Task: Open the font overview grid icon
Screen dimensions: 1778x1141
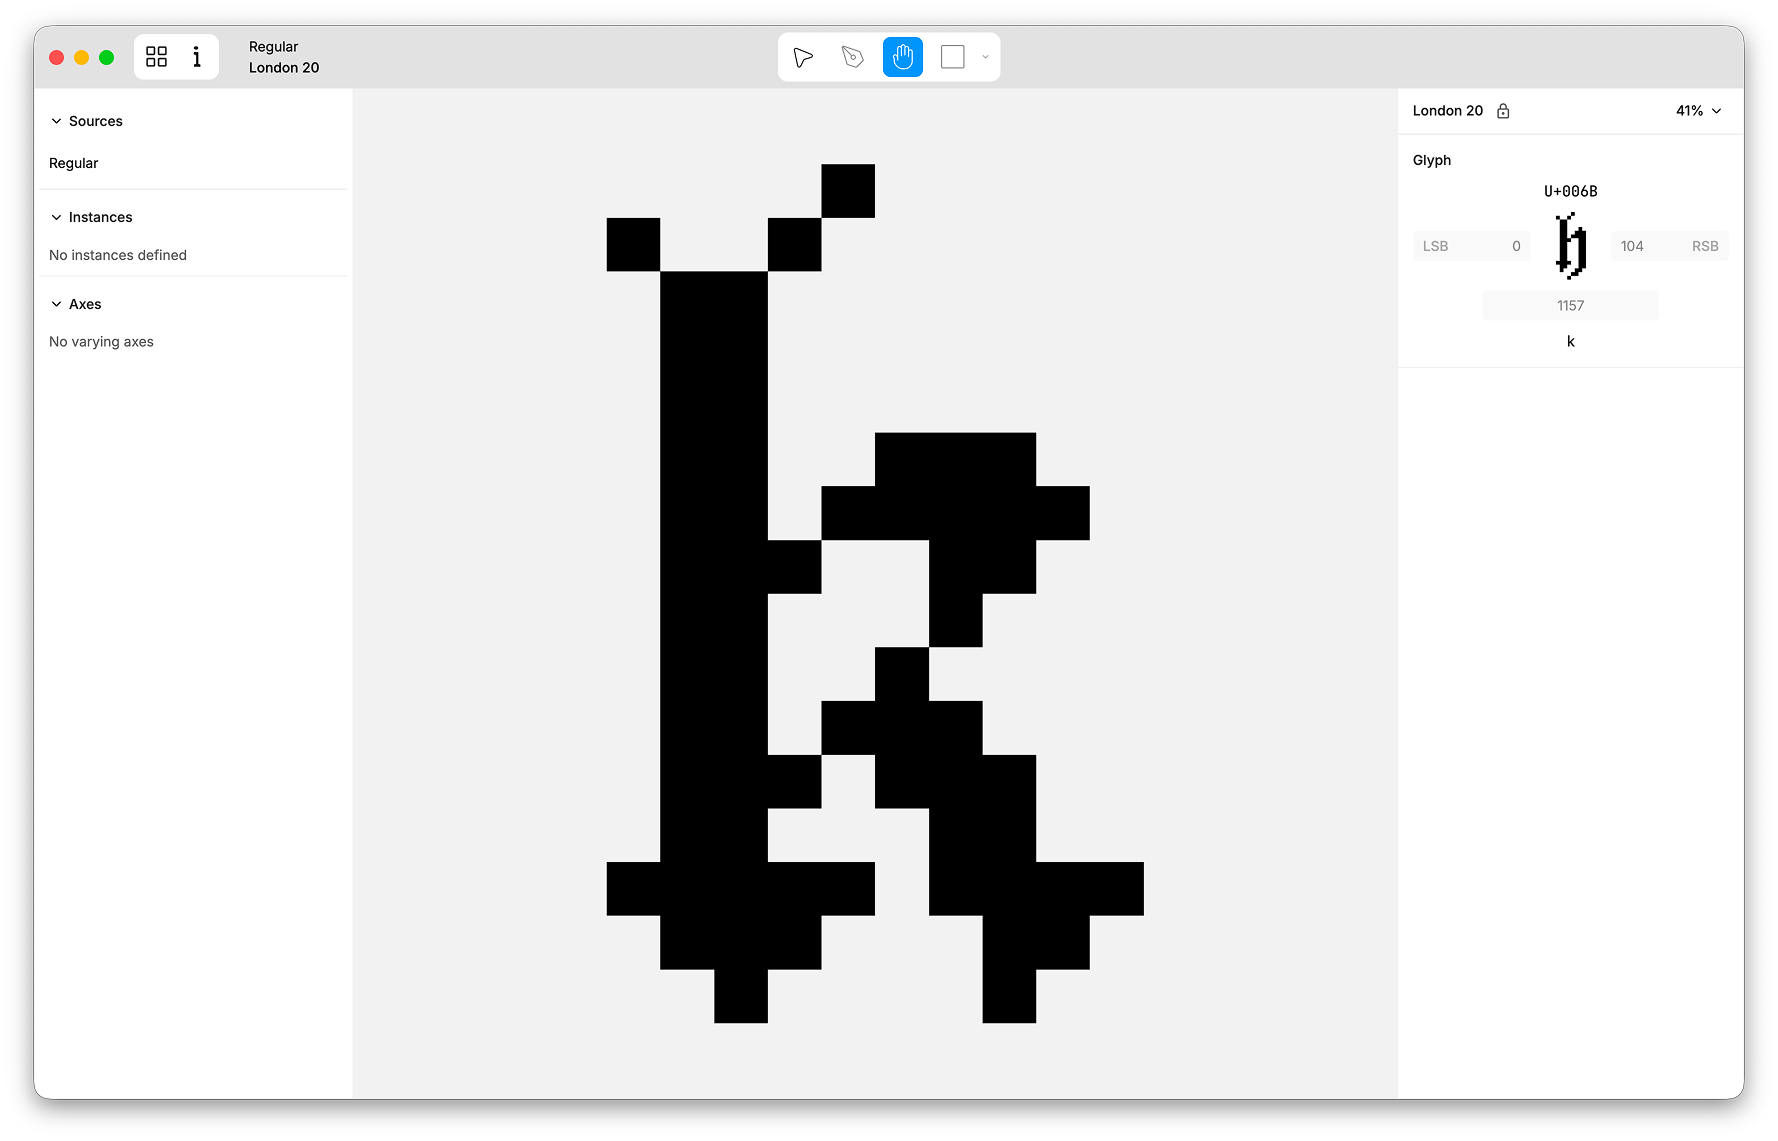Action: (x=157, y=57)
